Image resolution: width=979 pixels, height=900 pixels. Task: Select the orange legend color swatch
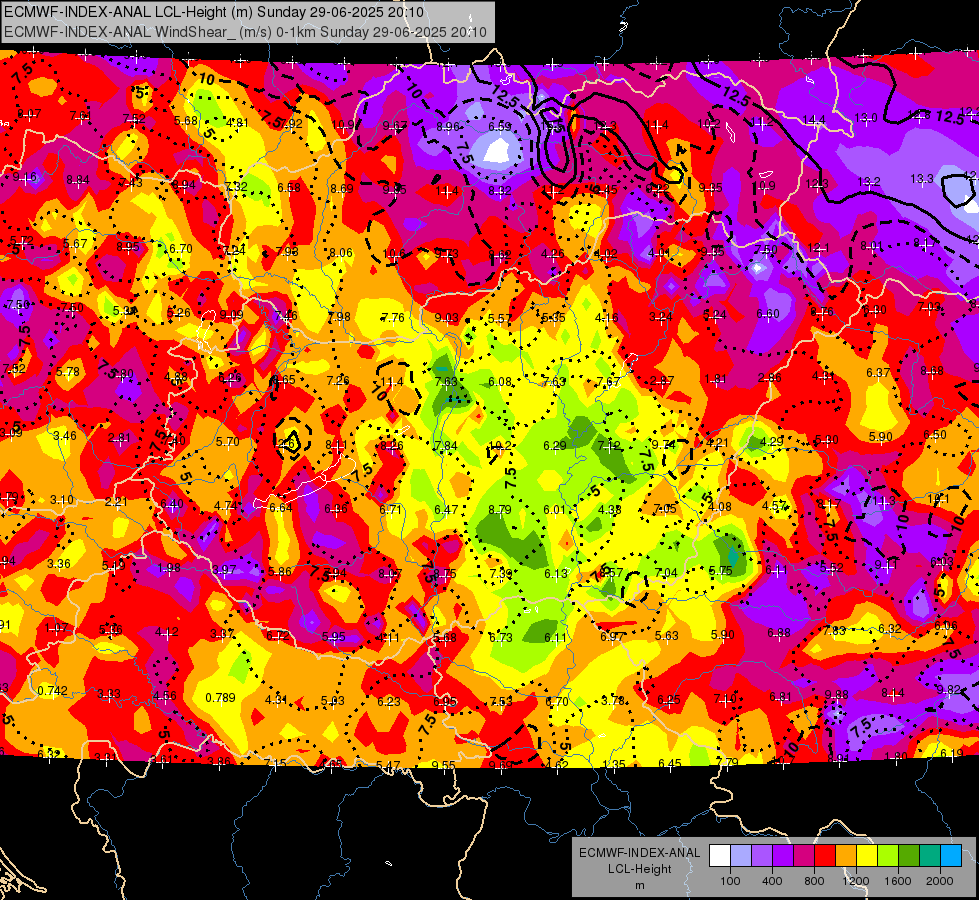point(846,856)
